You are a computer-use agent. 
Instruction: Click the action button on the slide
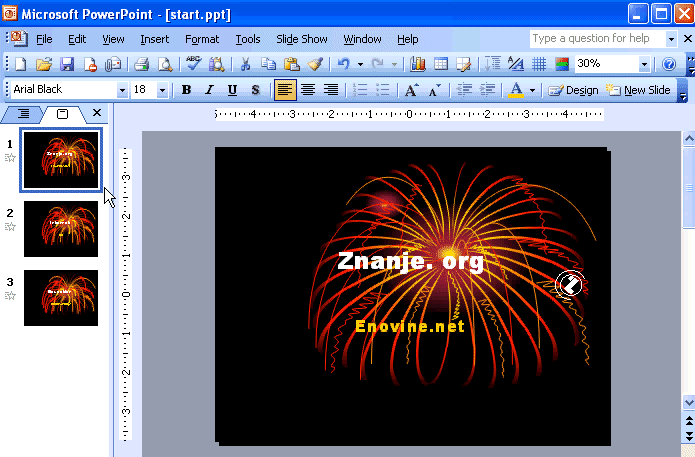point(570,284)
